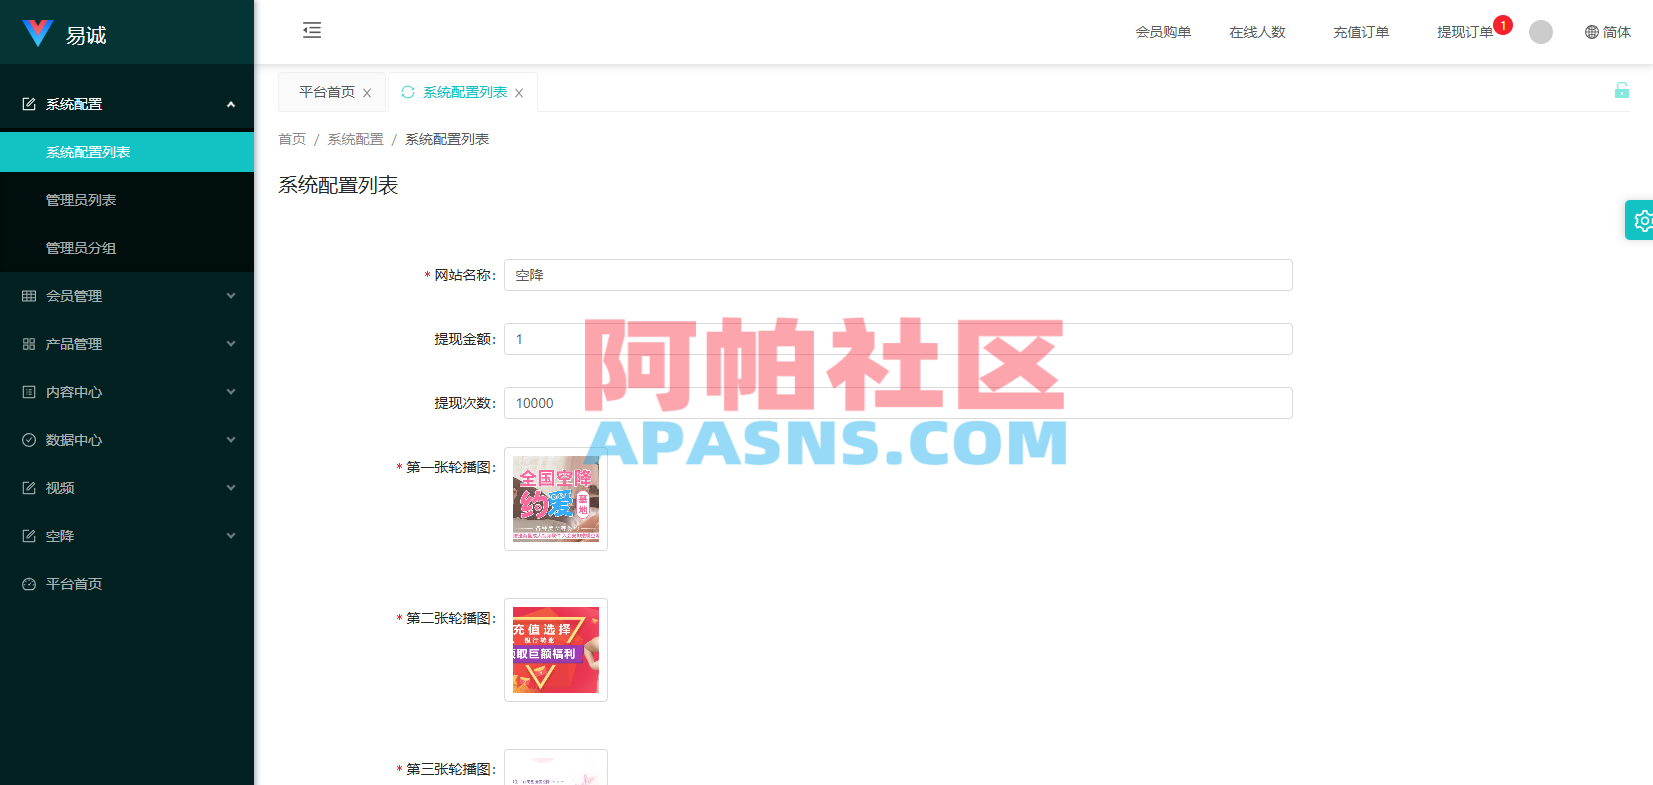Click 首页 in the breadcrumb
The height and width of the screenshot is (785, 1653).
[292, 139]
